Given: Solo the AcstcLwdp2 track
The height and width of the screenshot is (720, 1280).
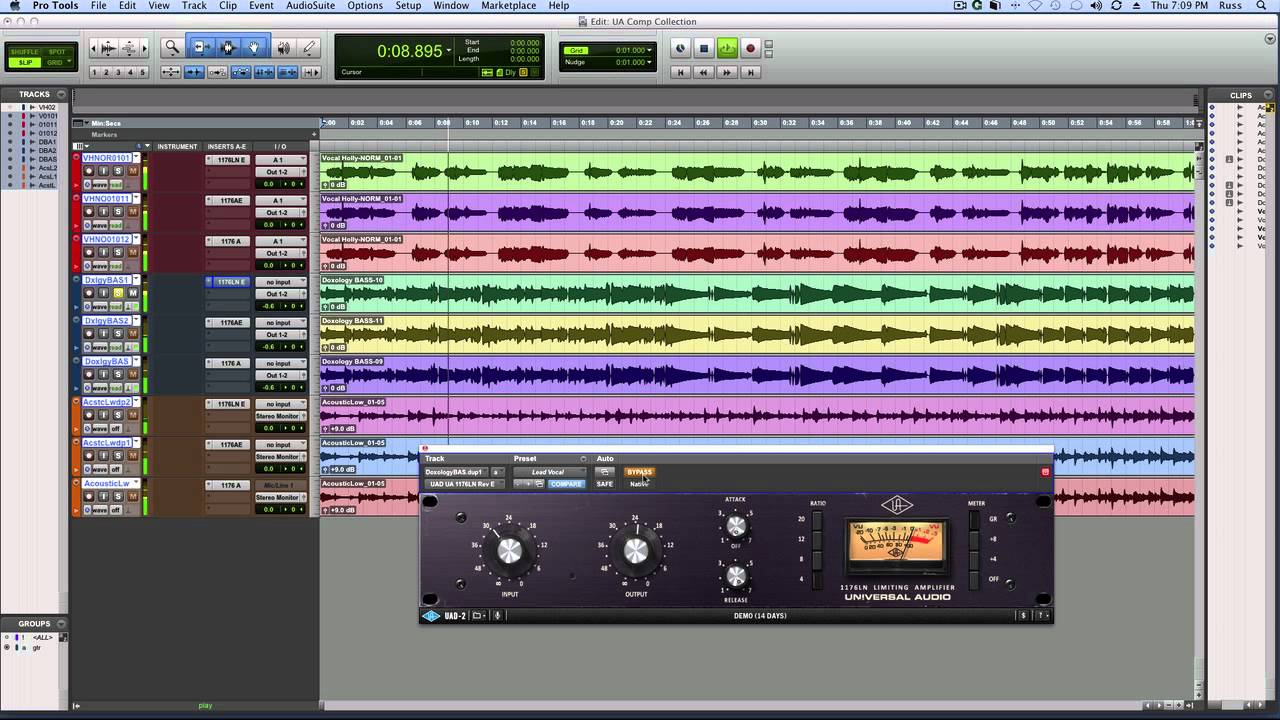Looking at the screenshot, I should [x=118, y=415].
